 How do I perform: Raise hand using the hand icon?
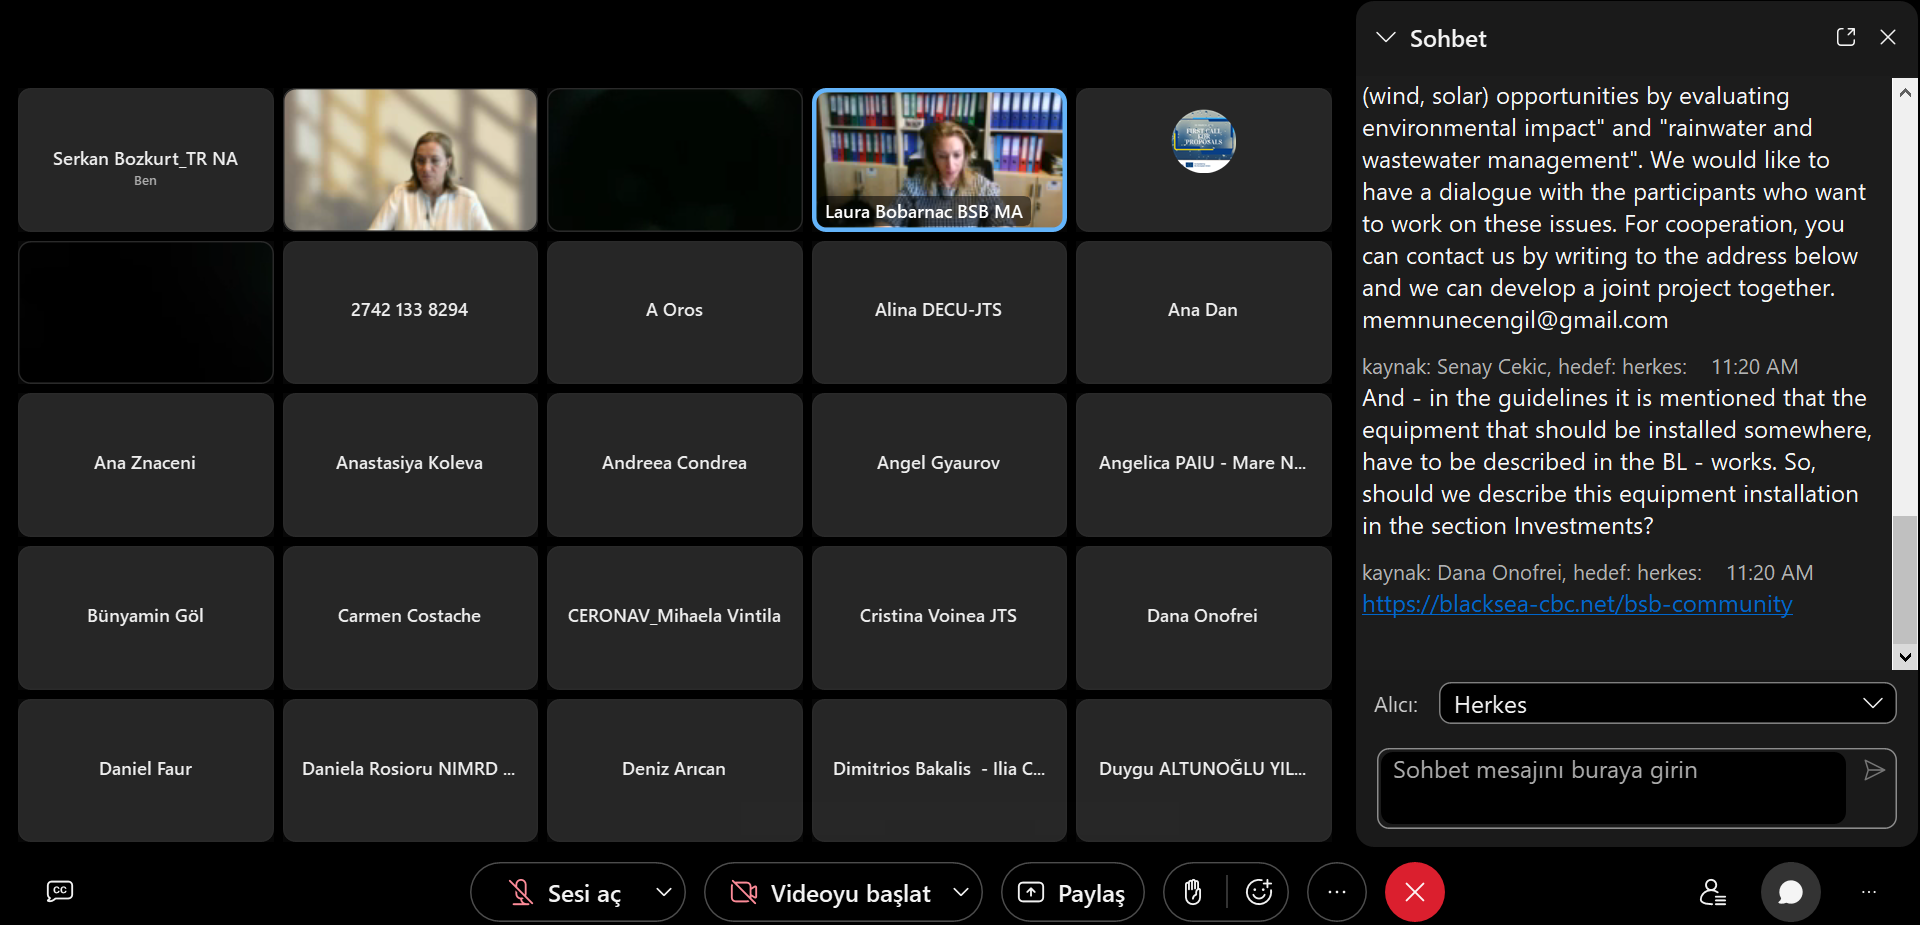click(x=1193, y=892)
